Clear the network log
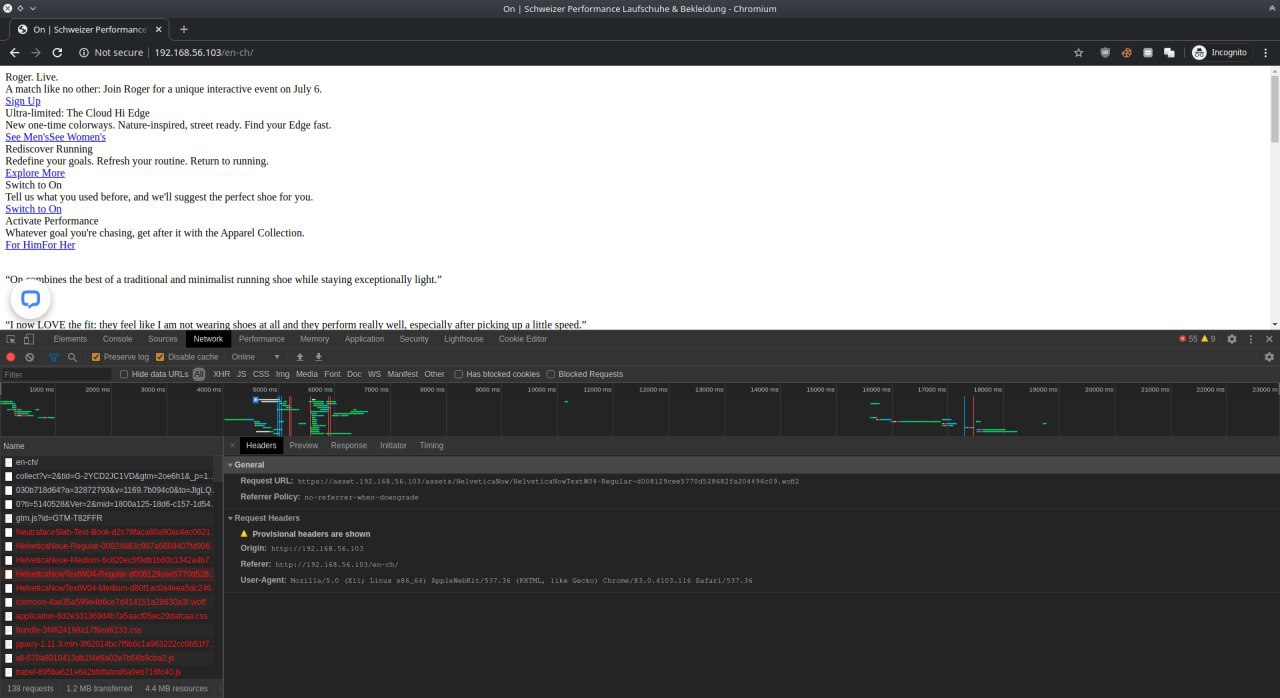The height and width of the screenshot is (698, 1280). pos(30,357)
